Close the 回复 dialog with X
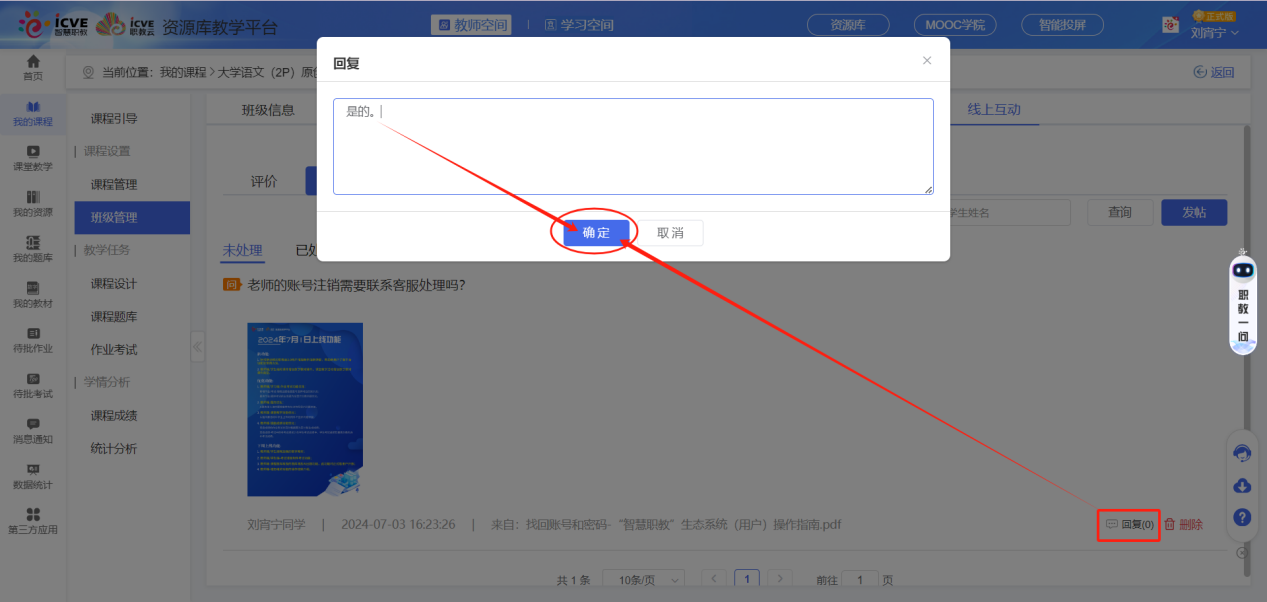Image resolution: width=1267 pixels, height=602 pixels. click(x=927, y=61)
